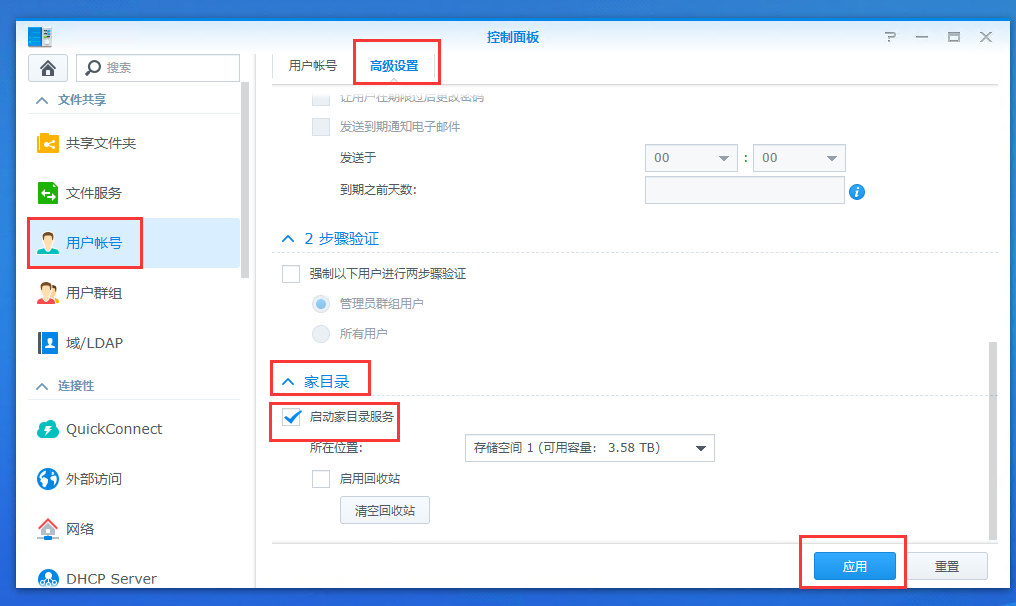Select 管理员群组用户 radio button

(x=321, y=303)
